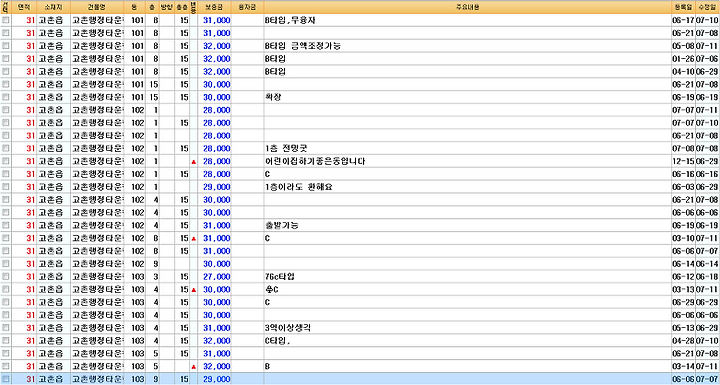
Task: Tick the checkbox of the highlighted 103동 9층 row
Action: click(6, 379)
